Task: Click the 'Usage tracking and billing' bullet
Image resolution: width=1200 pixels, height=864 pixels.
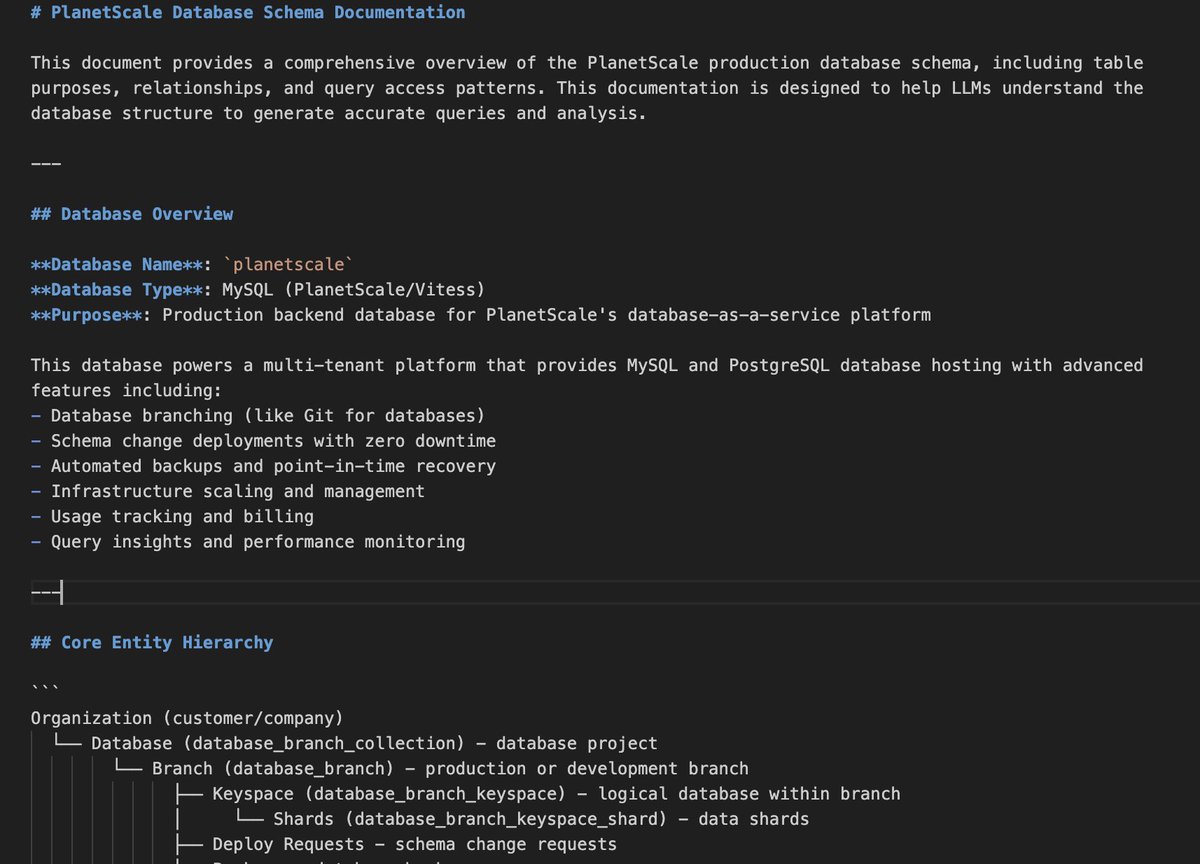Action: click(x=172, y=517)
